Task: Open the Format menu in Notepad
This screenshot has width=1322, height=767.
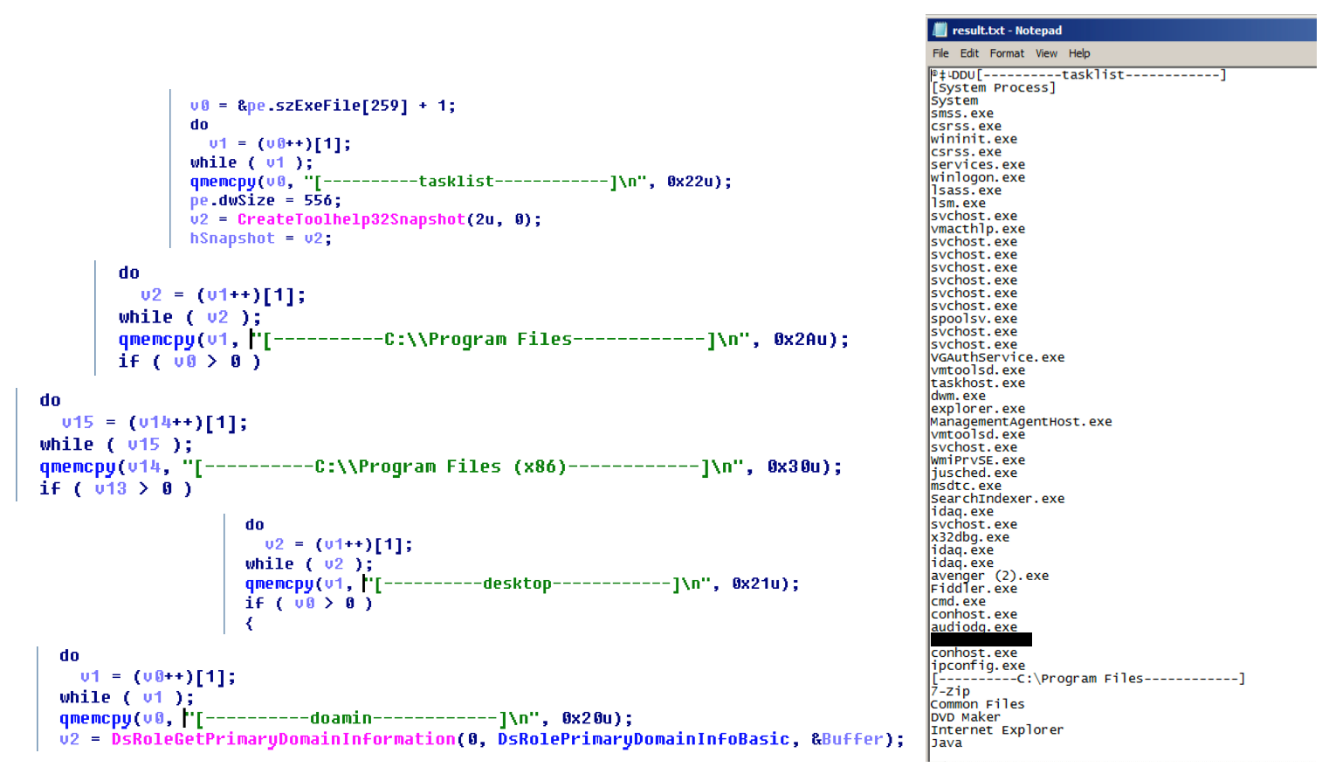Action: click(1007, 53)
